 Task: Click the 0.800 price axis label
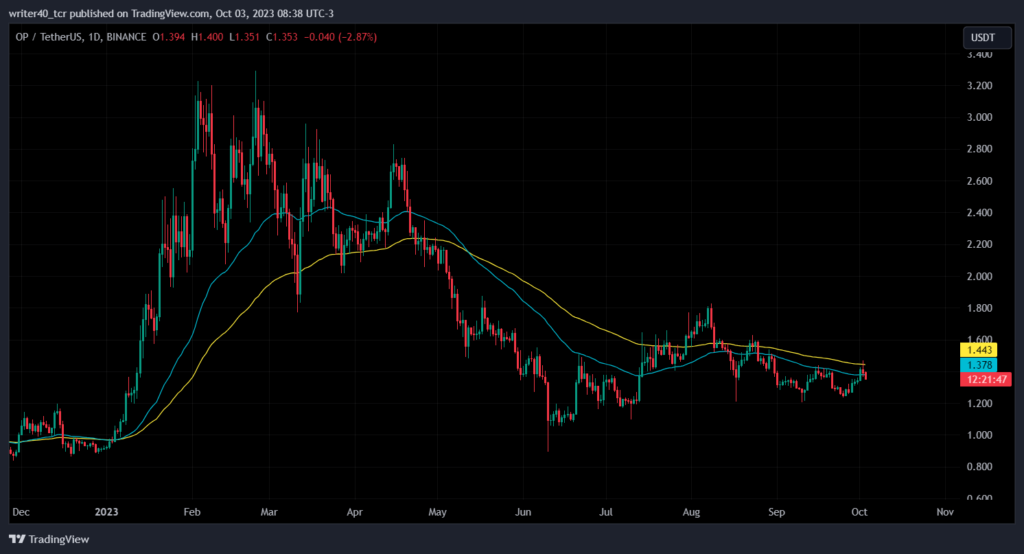pos(979,467)
